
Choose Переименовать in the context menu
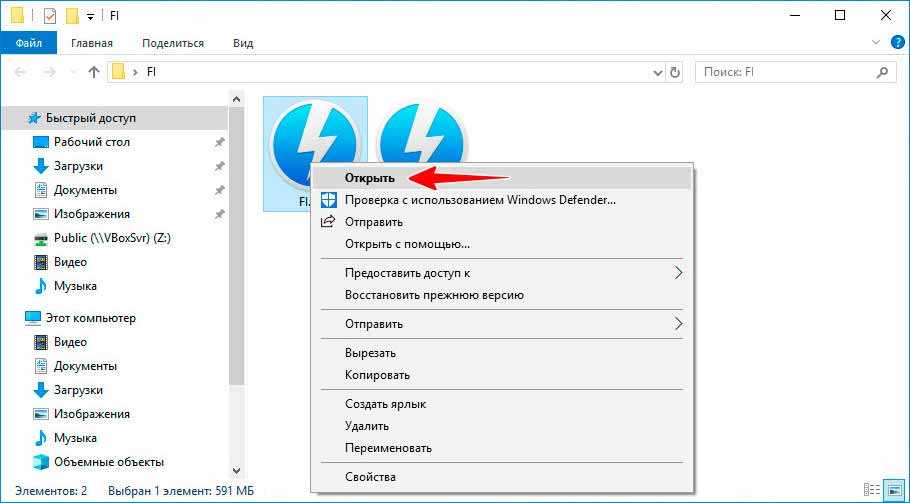(388, 448)
